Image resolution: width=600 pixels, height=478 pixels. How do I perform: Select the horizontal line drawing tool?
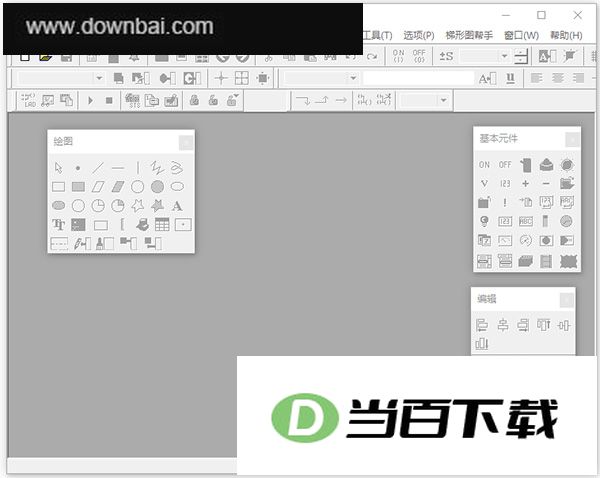pos(118,168)
